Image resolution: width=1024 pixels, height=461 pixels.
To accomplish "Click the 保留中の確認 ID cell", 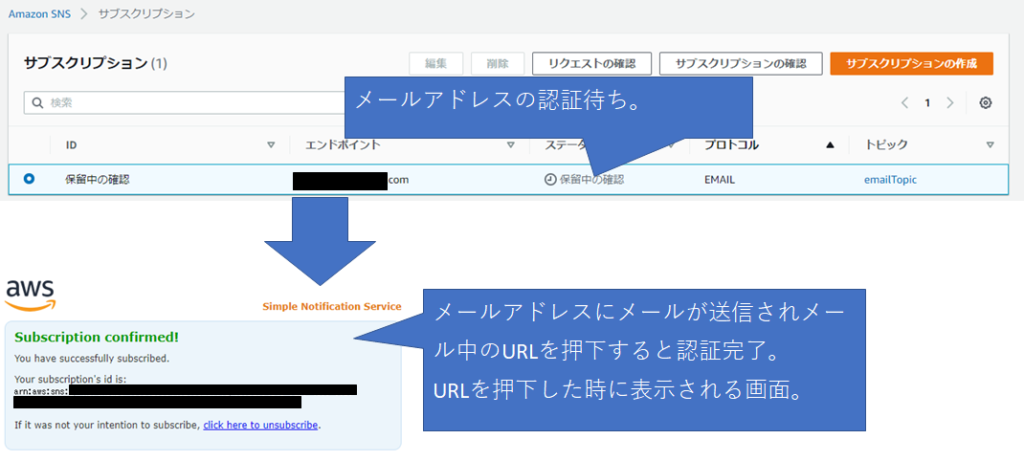I will 97,180.
